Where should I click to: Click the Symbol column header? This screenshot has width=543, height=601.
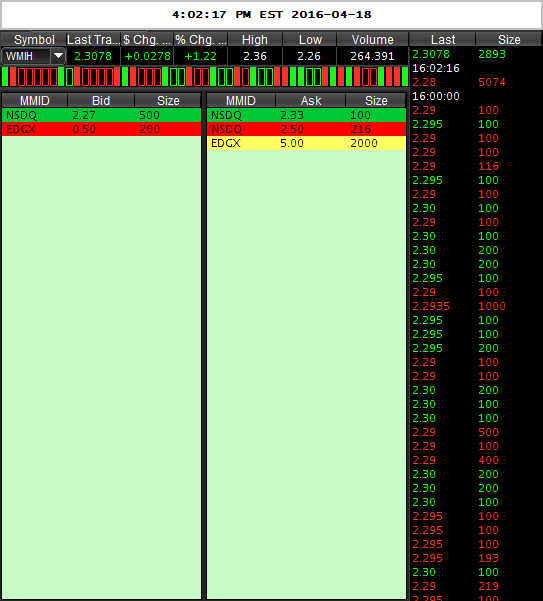click(34, 39)
